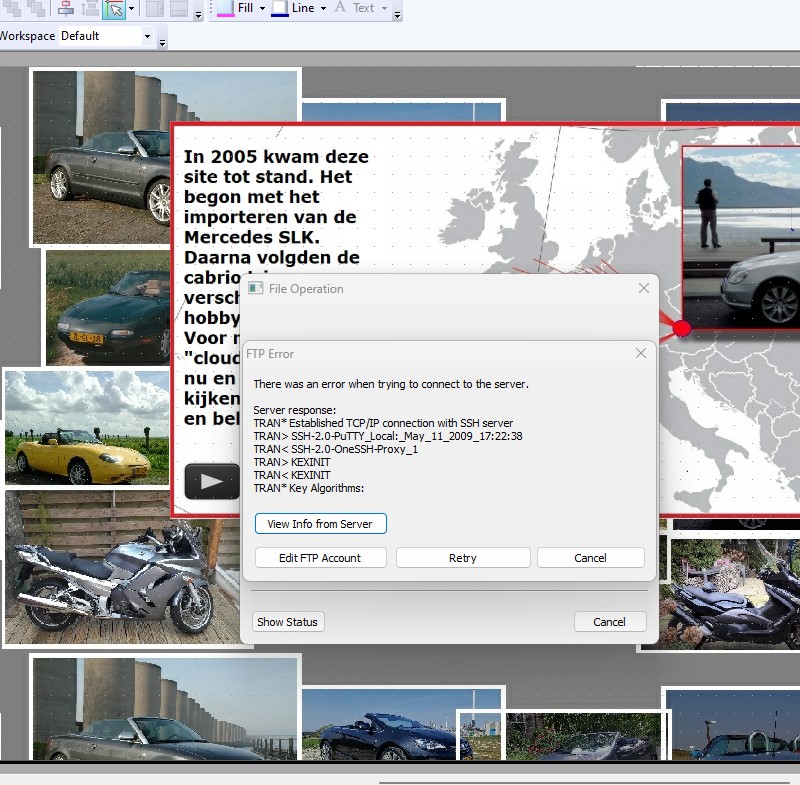Image resolution: width=800 pixels, height=785 pixels.
Task: Click Retry in FTP Error dialog
Action: (463, 558)
